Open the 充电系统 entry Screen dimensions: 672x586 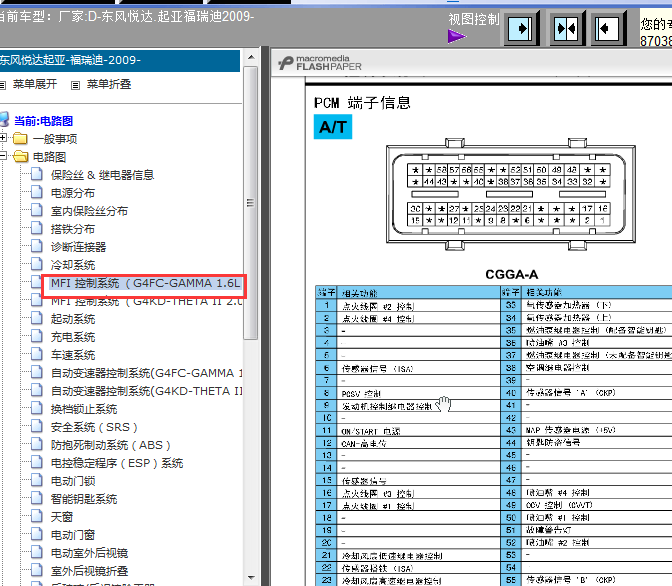pos(72,337)
